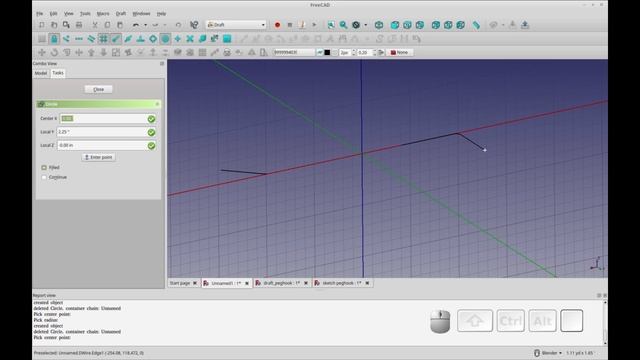Click the Refresh recompute icon
Screen dimensions: 640x360
click(178, 25)
